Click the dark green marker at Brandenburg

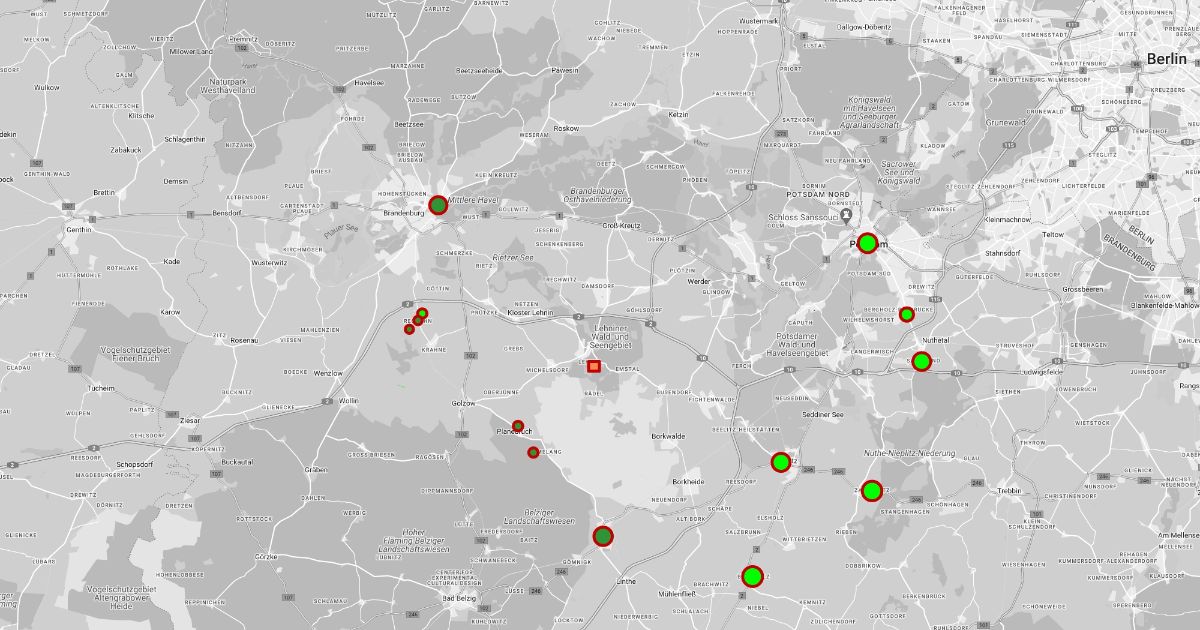(x=438, y=205)
